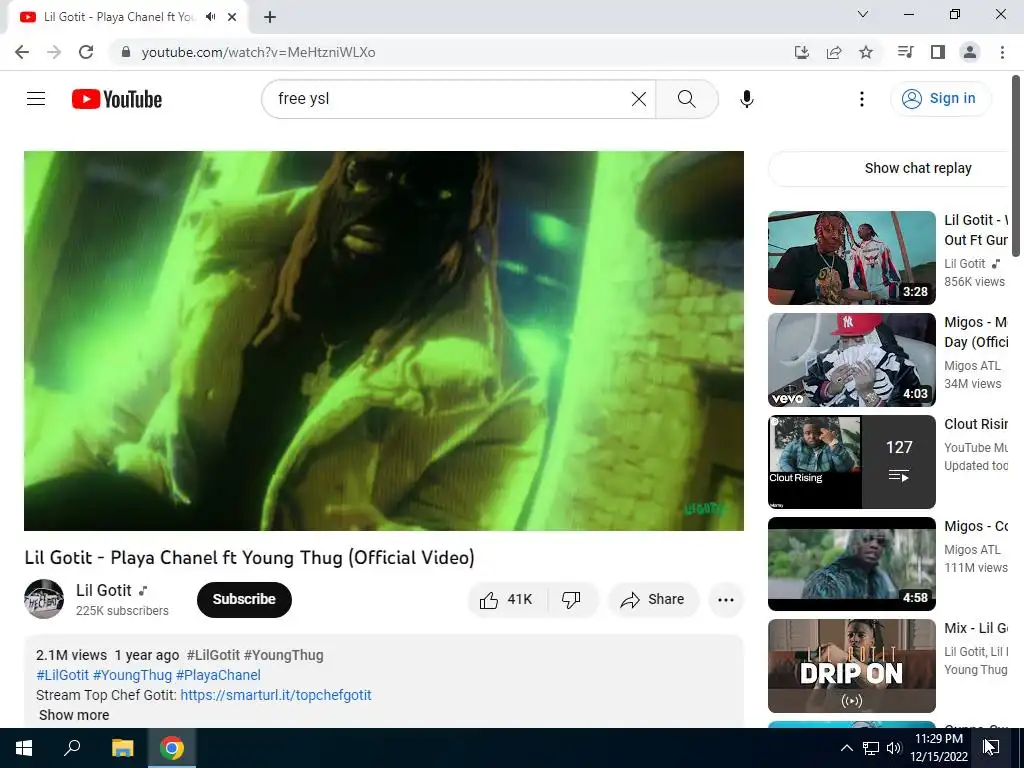This screenshot has width=1024, height=768.
Task: Open volume control in system tray
Action: [x=893, y=748]
